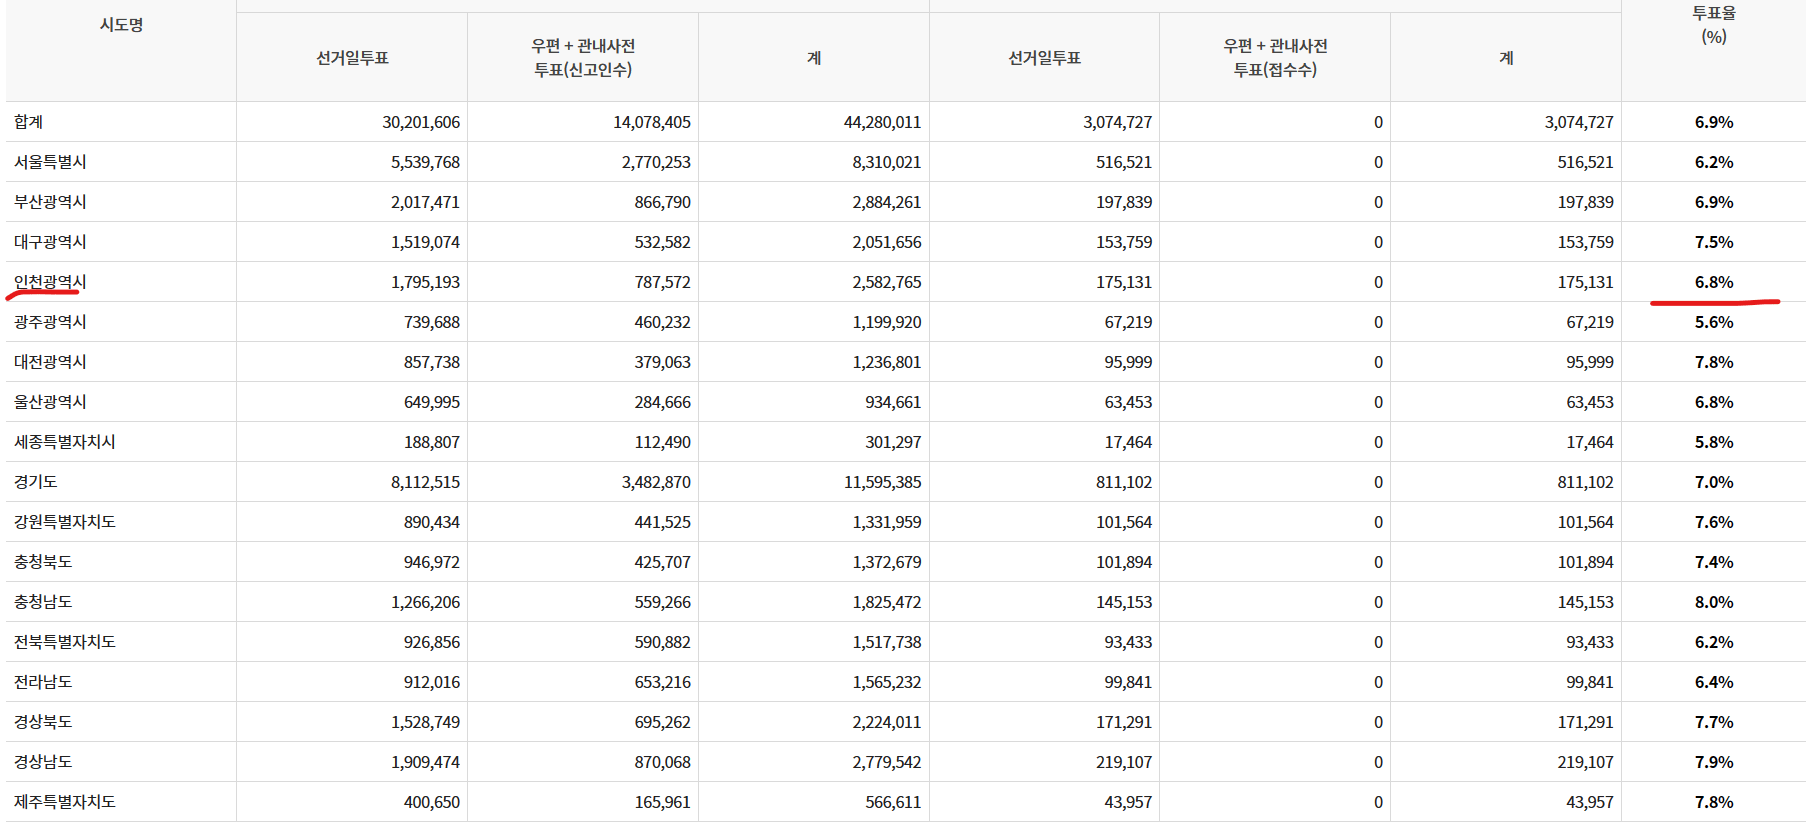Viewport: 1812px width, 826px height.
Task: Click 충청남도's 8.0% turnout cell
Action: click(x=1713, y=602)
